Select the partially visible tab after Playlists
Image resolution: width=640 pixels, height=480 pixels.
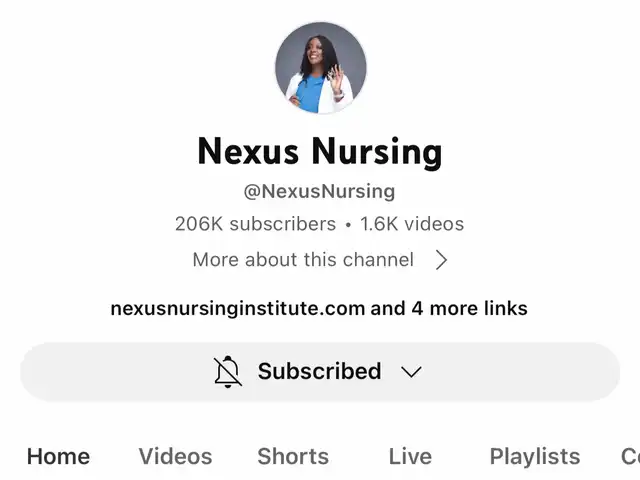(x=630, y=456)
